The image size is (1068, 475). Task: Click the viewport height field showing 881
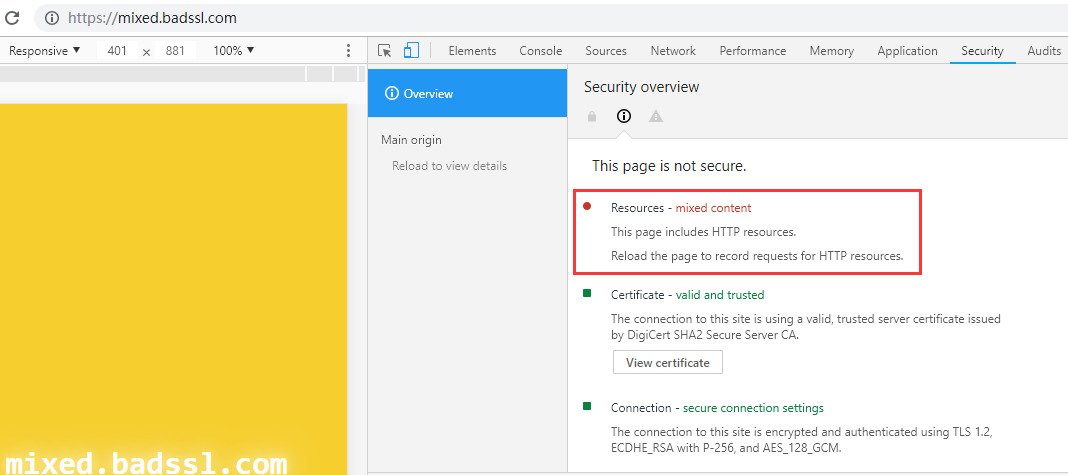(x=175, y=51)
